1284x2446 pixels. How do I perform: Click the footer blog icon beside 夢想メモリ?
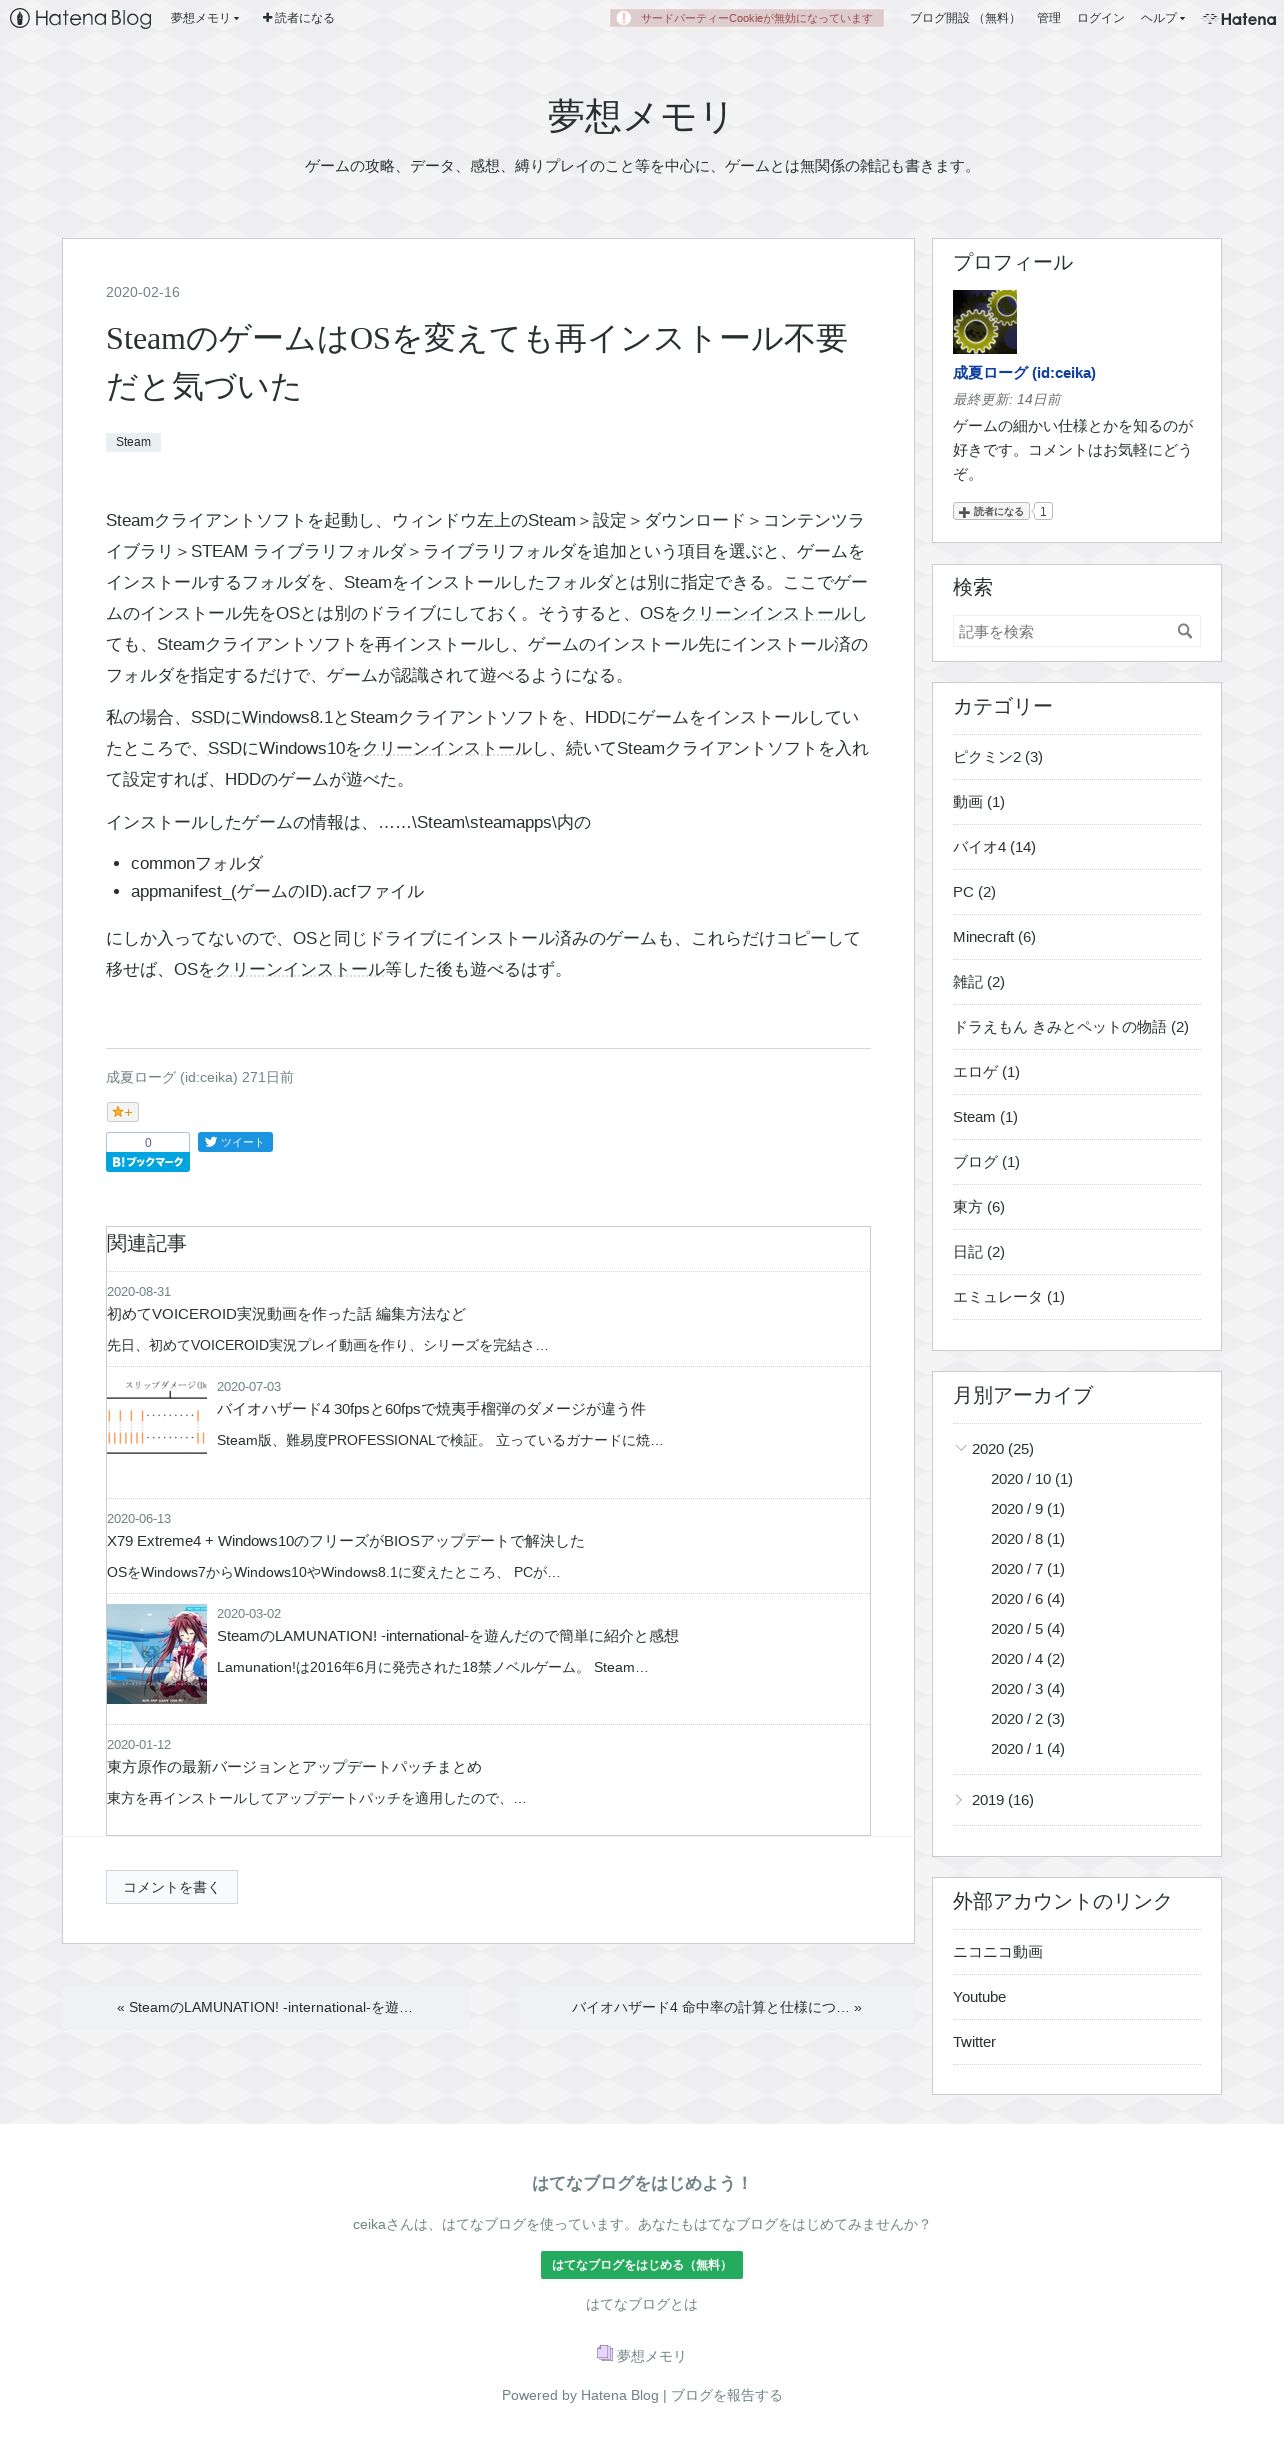(605, 2354)
